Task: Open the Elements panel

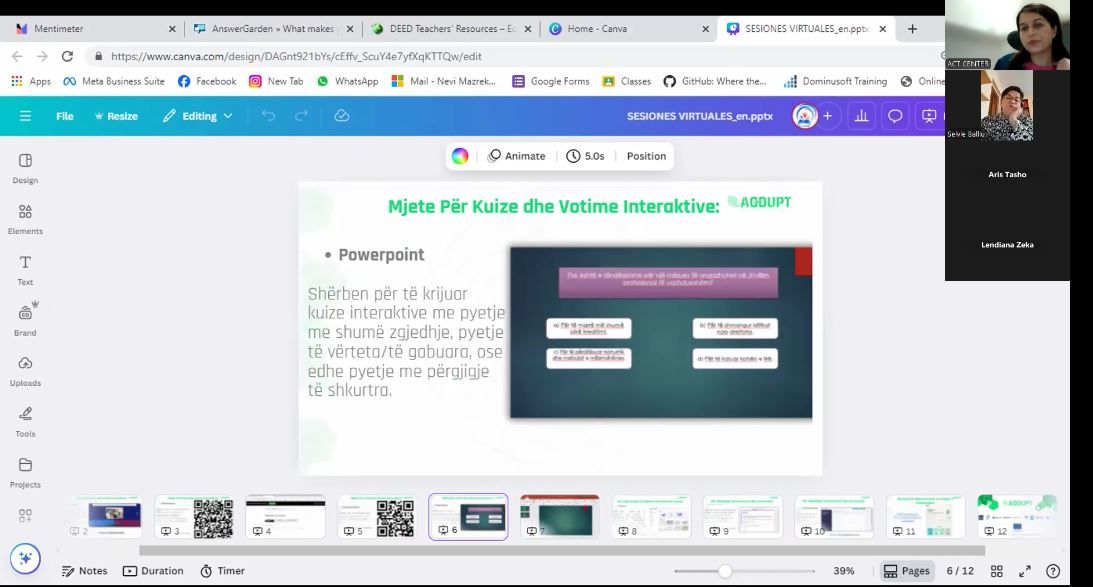Action: point(25,218)
